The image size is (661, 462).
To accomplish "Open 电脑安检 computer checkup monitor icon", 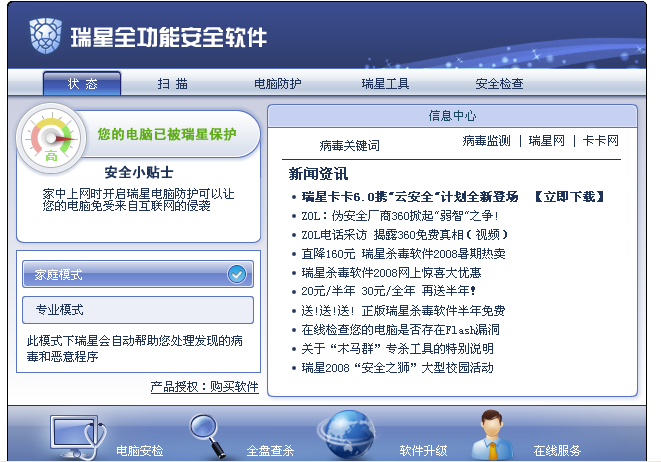I will click(x=77, y=437).
